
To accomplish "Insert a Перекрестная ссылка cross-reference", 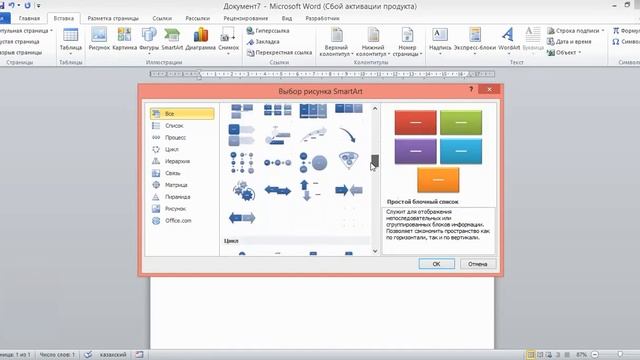I will (280, 53).
